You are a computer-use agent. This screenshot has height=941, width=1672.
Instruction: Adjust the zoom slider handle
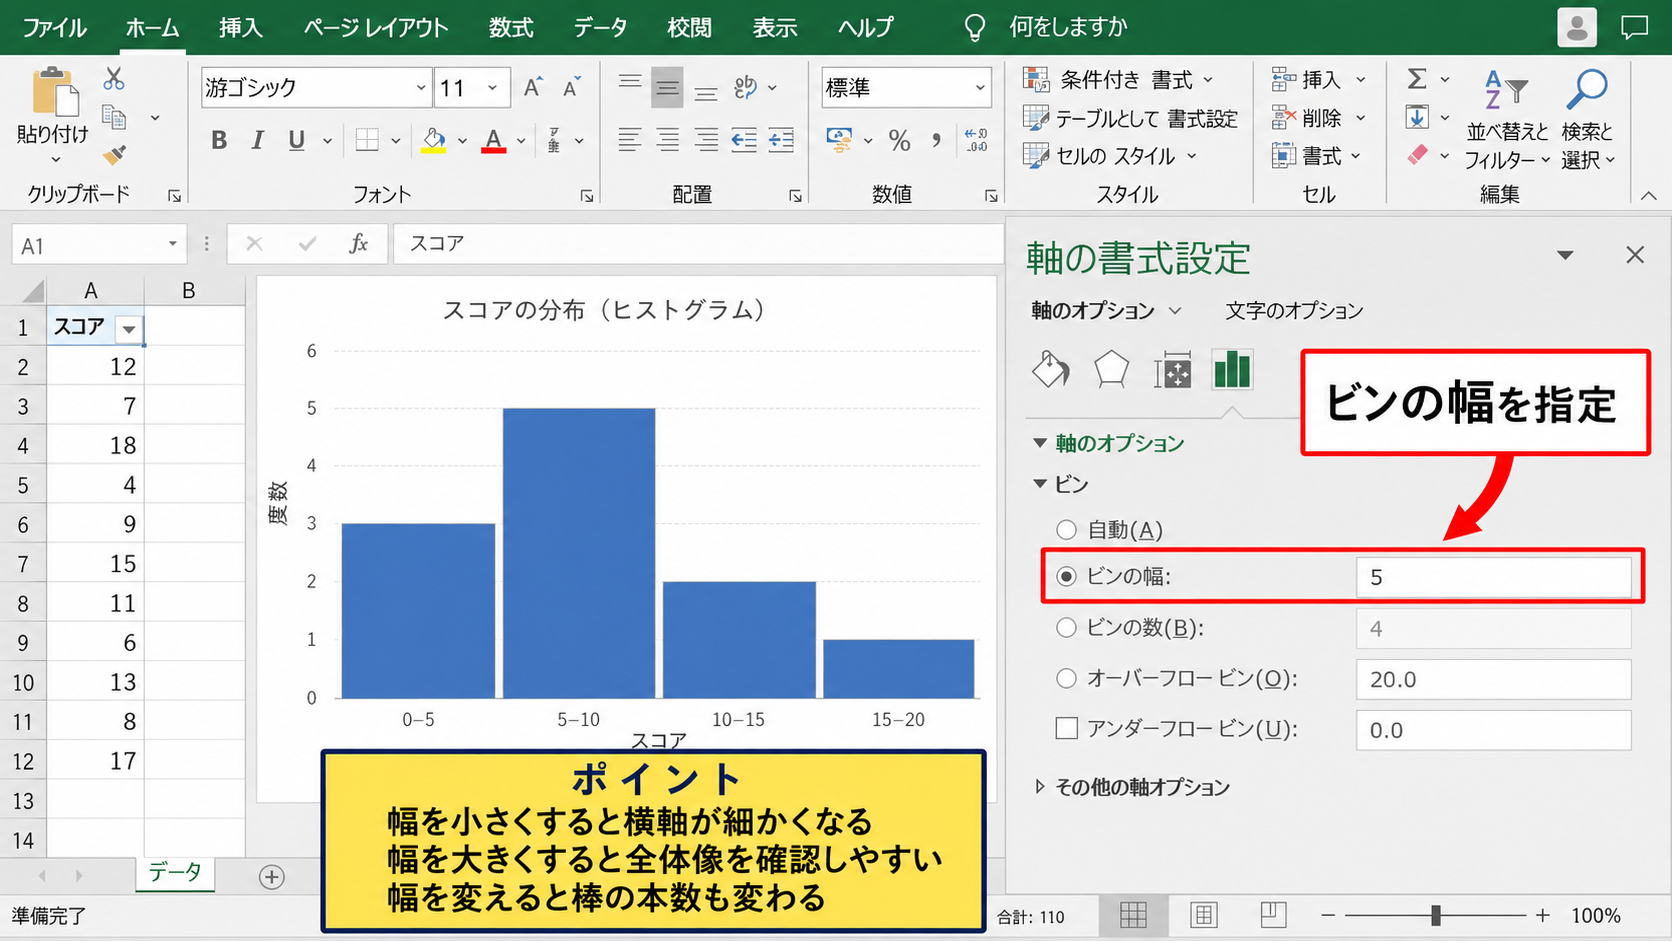point(1436,915)
